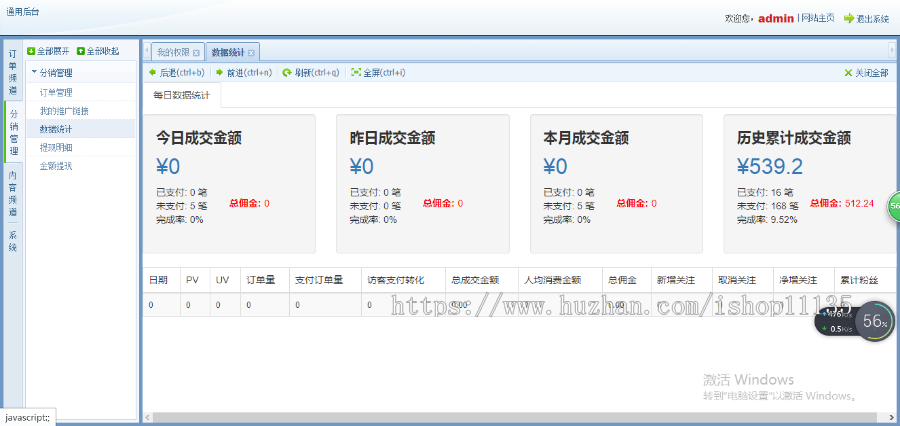This screenshot has width=900, height=426.
Task: Click the UV column header
Action: point(223,280)
